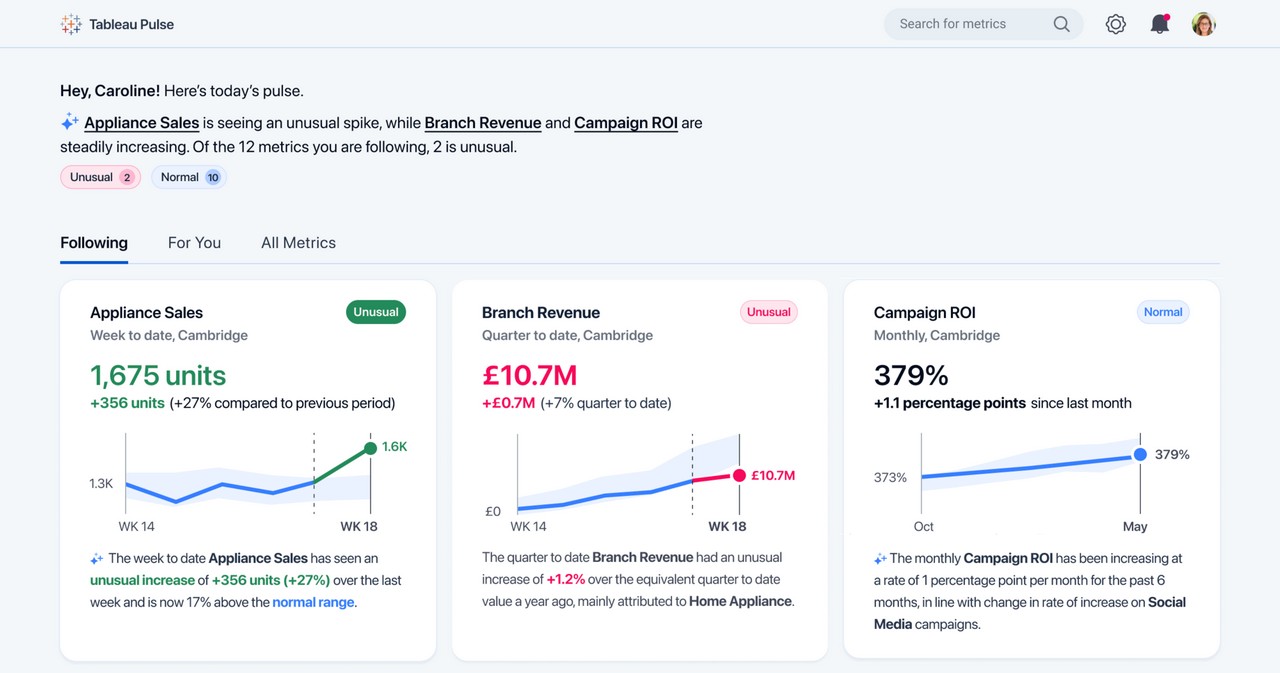Image resolution: width=1280 pixels, height=673 pixels.
Task: Click the sparkle icon beside the pulse summary
Action: (69, 122)
